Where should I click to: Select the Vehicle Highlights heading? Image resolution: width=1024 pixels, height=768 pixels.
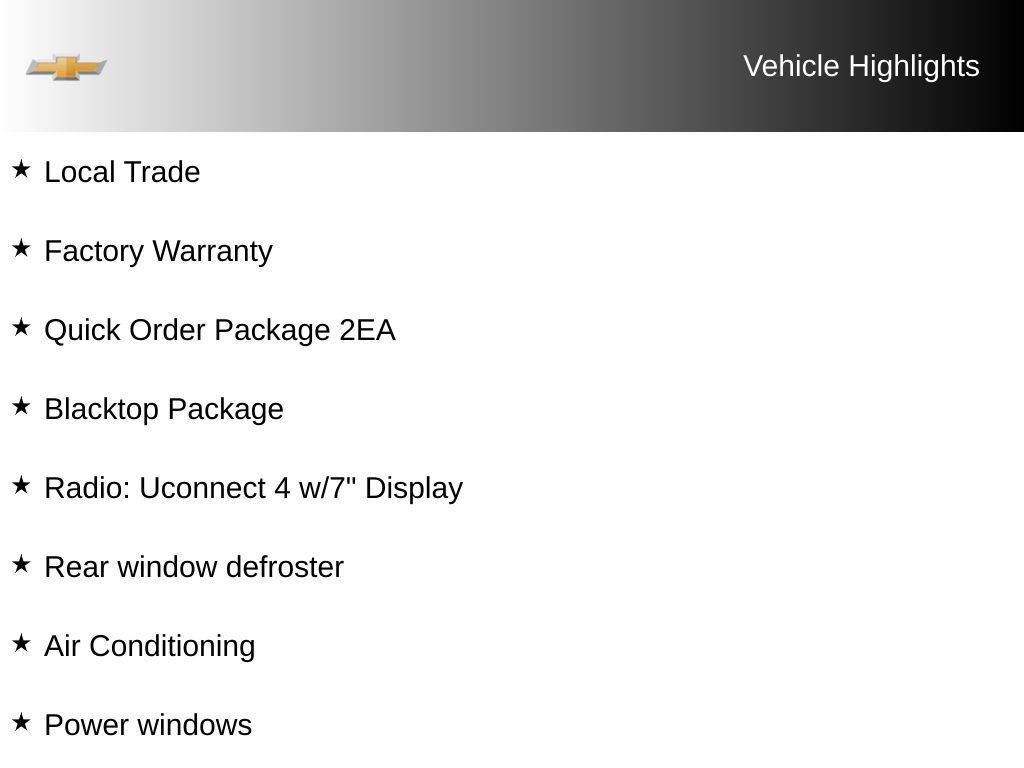click(861, 67)
